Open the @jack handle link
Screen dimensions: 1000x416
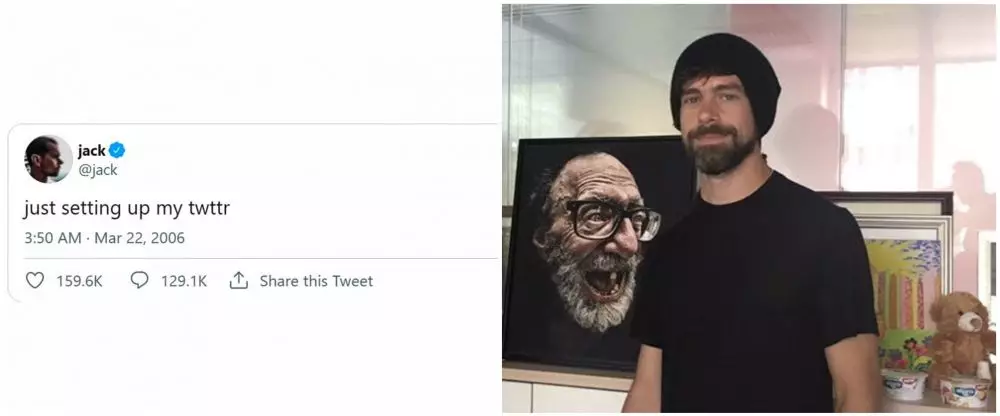pos(97,169)
